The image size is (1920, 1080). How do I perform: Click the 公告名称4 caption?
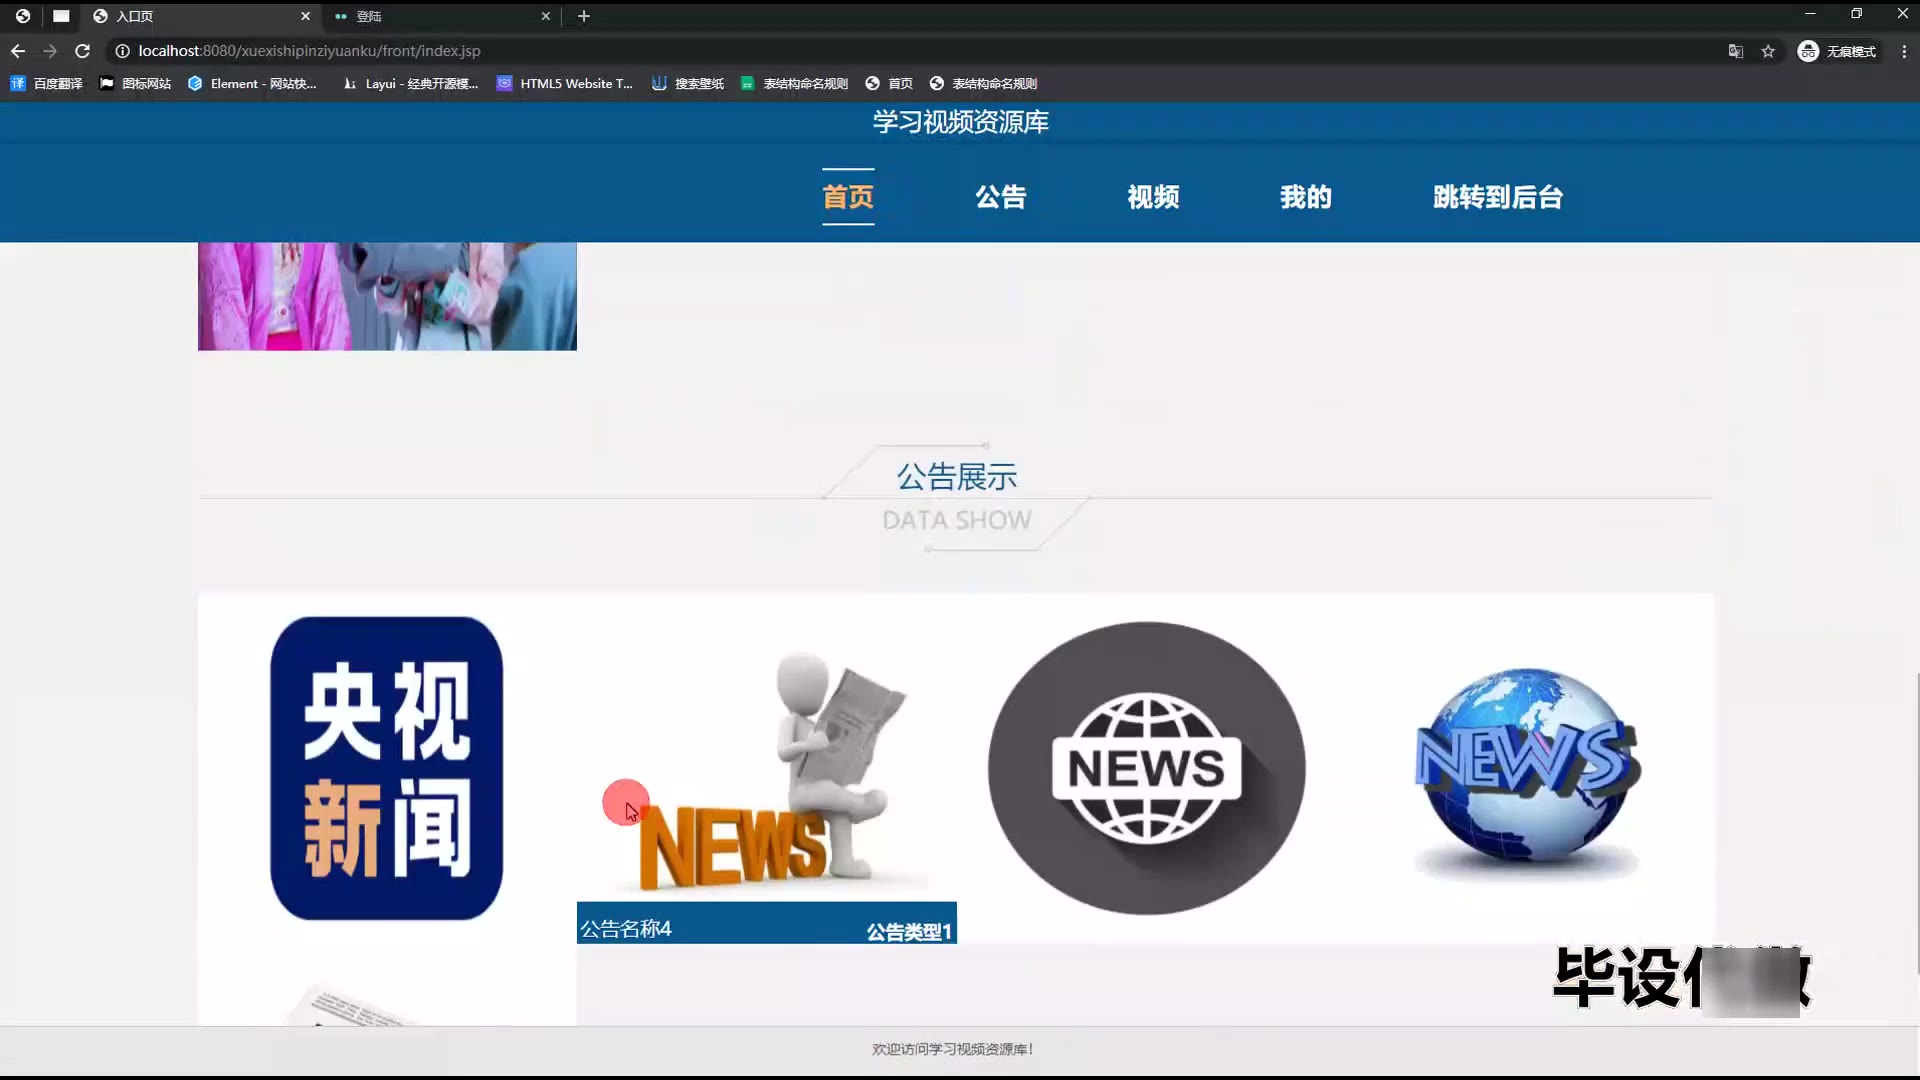click(x=626, y=929)
